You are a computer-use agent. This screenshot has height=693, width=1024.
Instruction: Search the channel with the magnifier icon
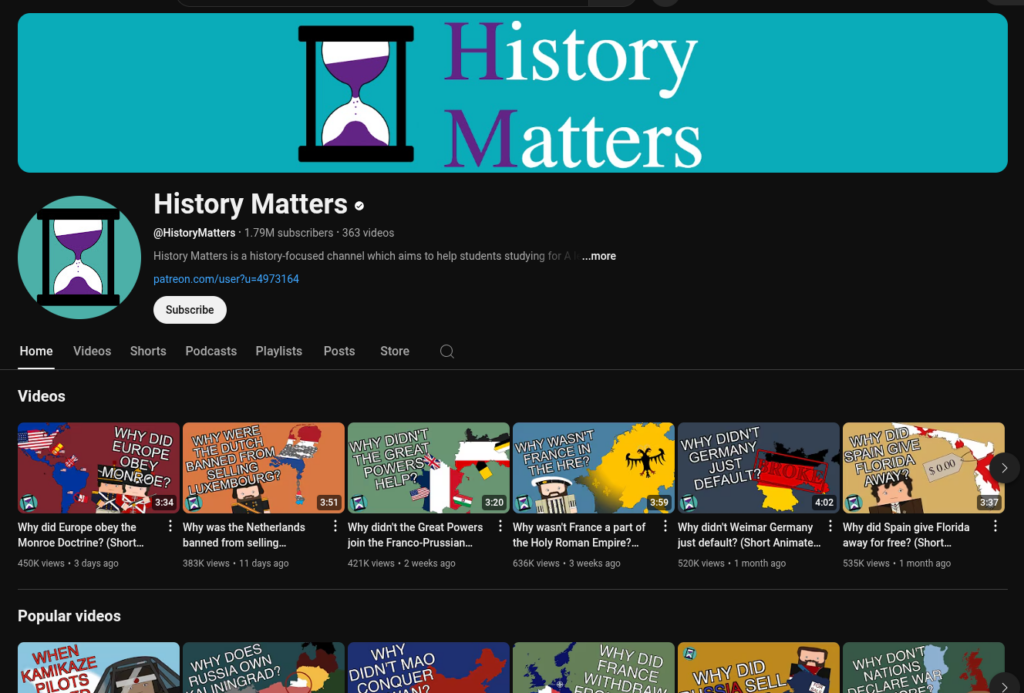point(447,351)
